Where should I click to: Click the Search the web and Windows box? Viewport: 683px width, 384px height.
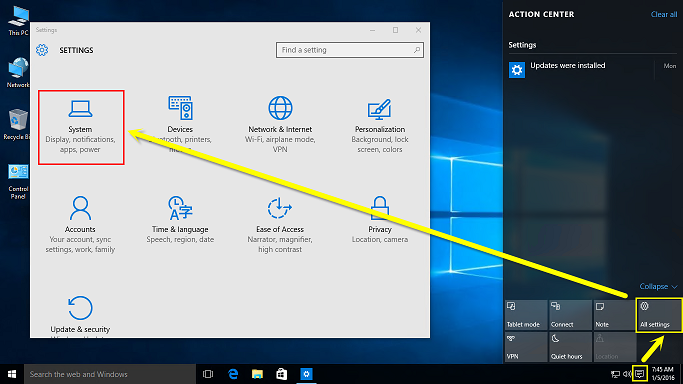click(110, 374)
